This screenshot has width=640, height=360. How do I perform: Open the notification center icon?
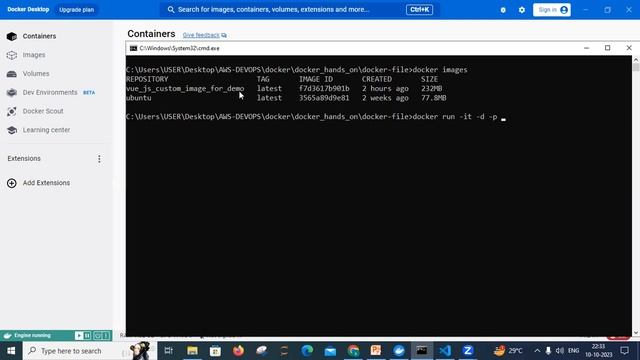tap(624, 351)
